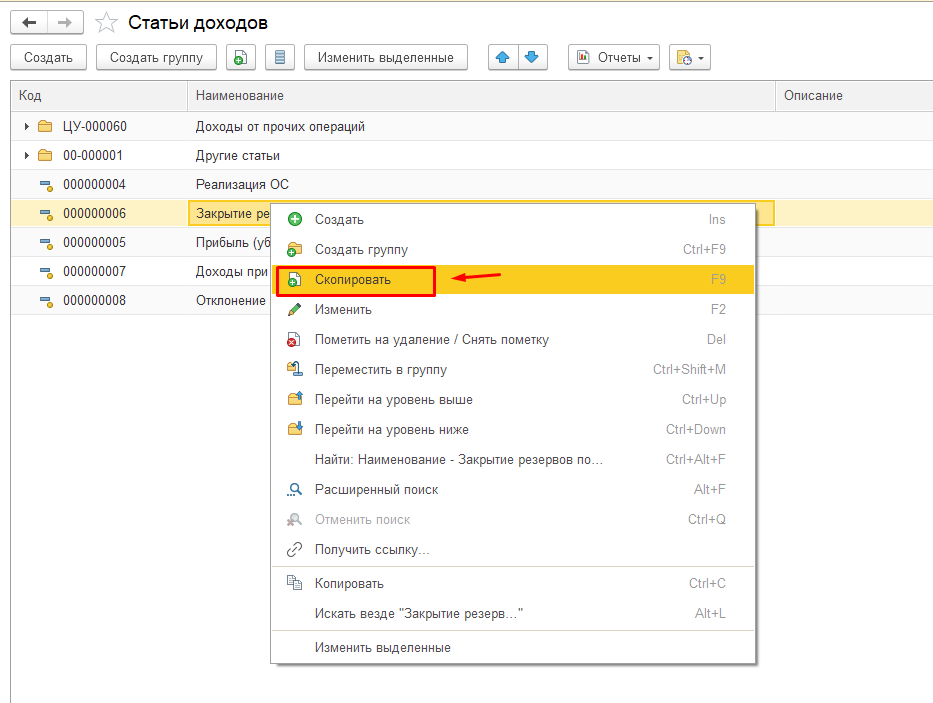Image resolution: width=933 pixels, height=703 pixels.
Task: Select Создать in the context menu
Action: tap(513, 220)
